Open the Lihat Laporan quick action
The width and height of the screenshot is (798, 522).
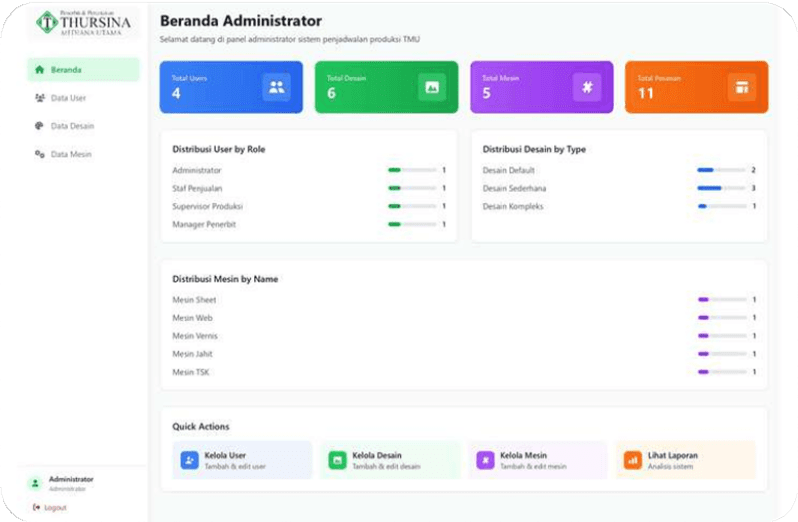pyautogui.click(x=685, y=460)
